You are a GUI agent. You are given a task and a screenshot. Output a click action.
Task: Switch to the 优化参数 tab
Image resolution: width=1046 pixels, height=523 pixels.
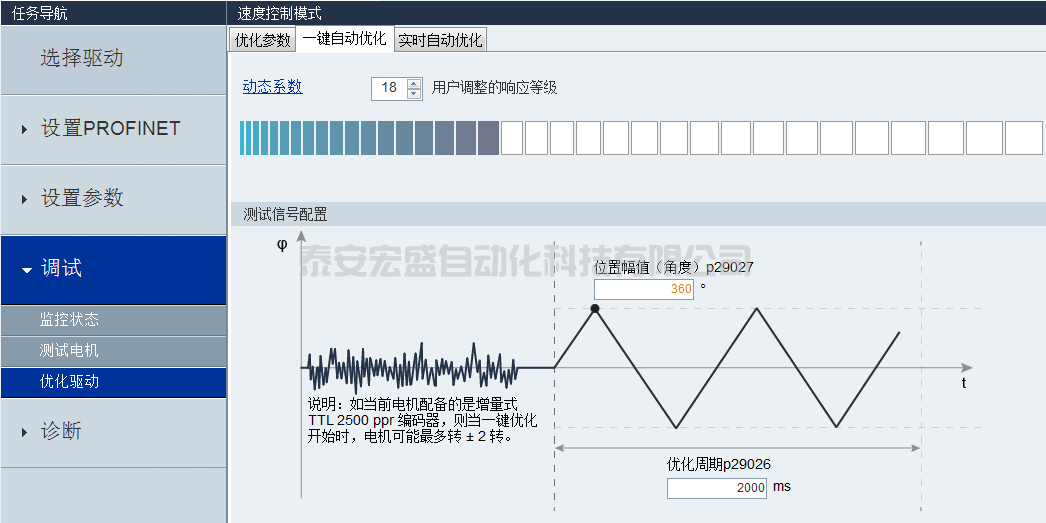pos(262,40)
